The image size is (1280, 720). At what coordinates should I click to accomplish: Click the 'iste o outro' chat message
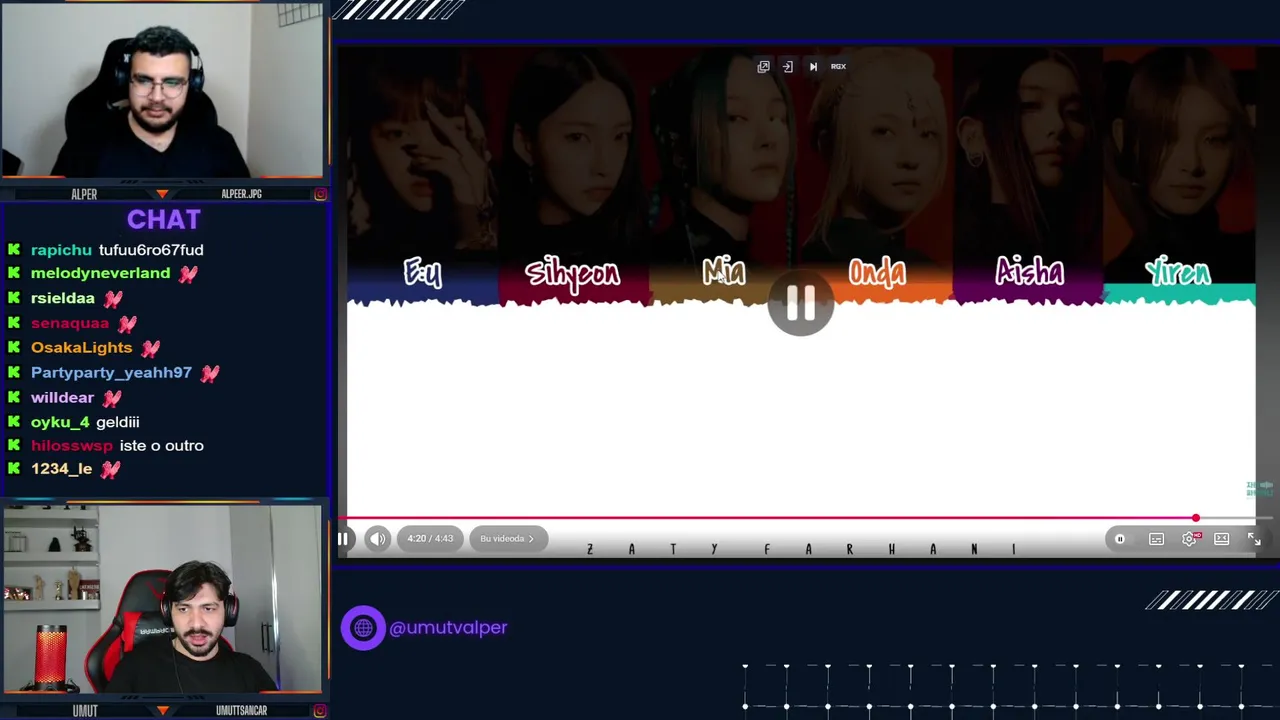point(161,446)
